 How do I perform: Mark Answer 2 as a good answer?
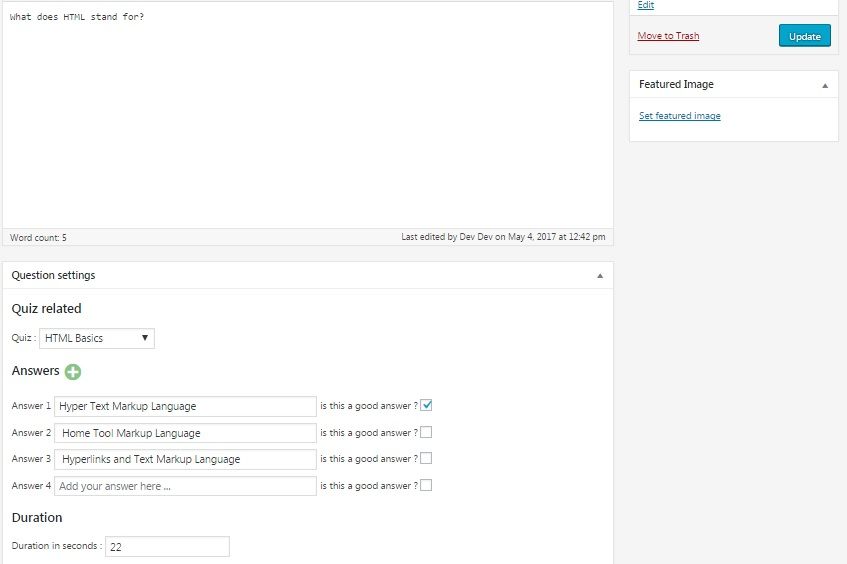tap(426, 433)
